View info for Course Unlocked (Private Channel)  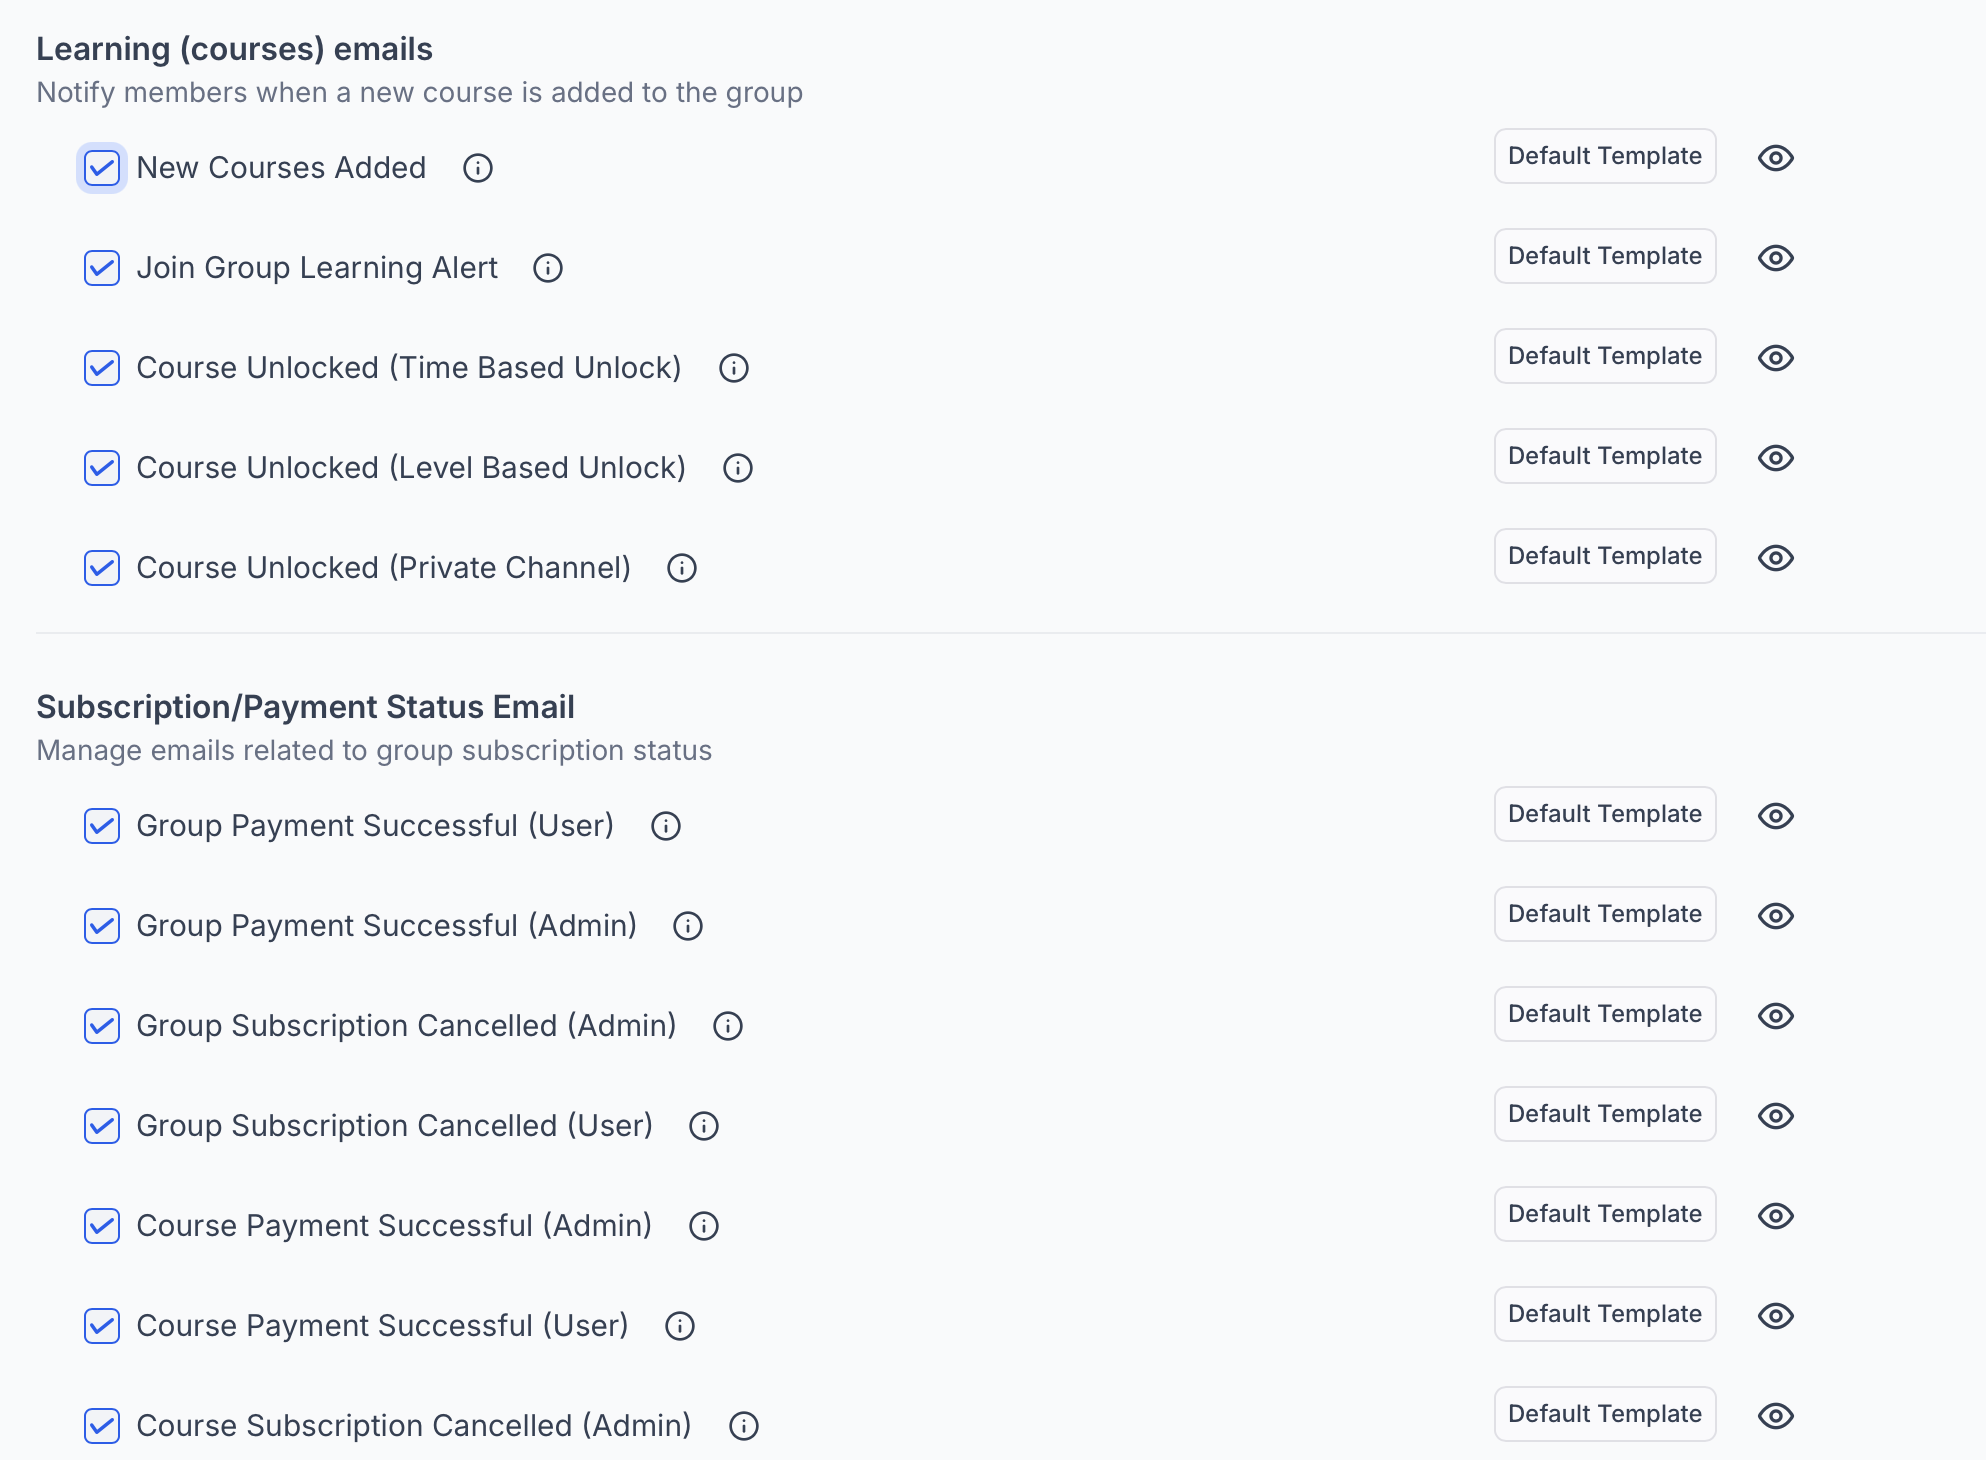click(x=682, y=568)
